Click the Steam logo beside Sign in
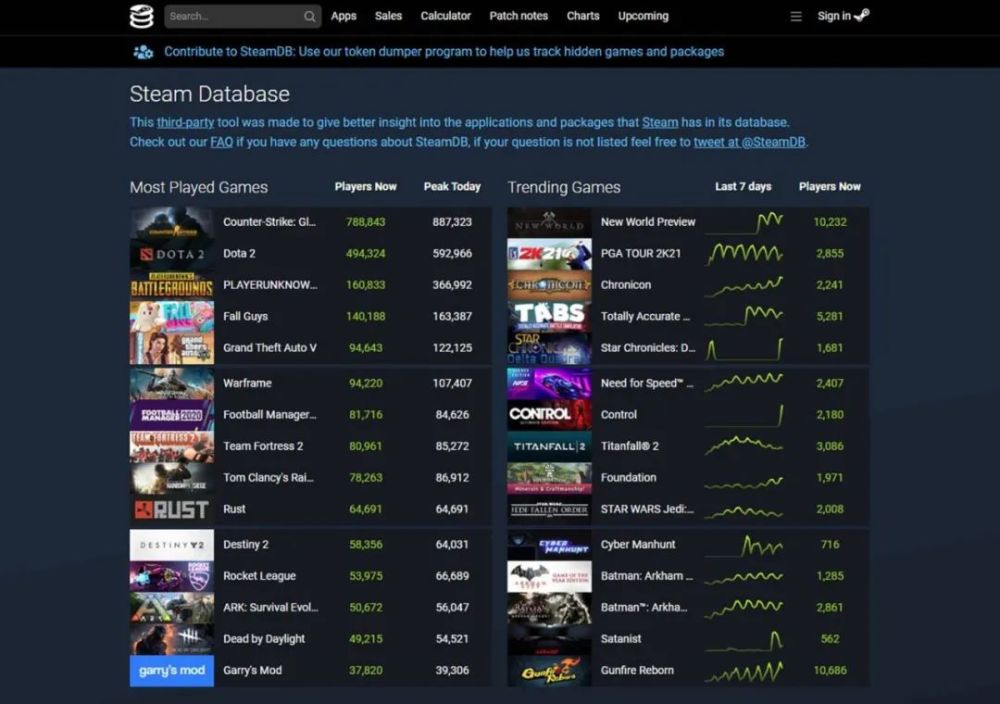The height and width of the screenshot is (704, 1000). point(862,15)
